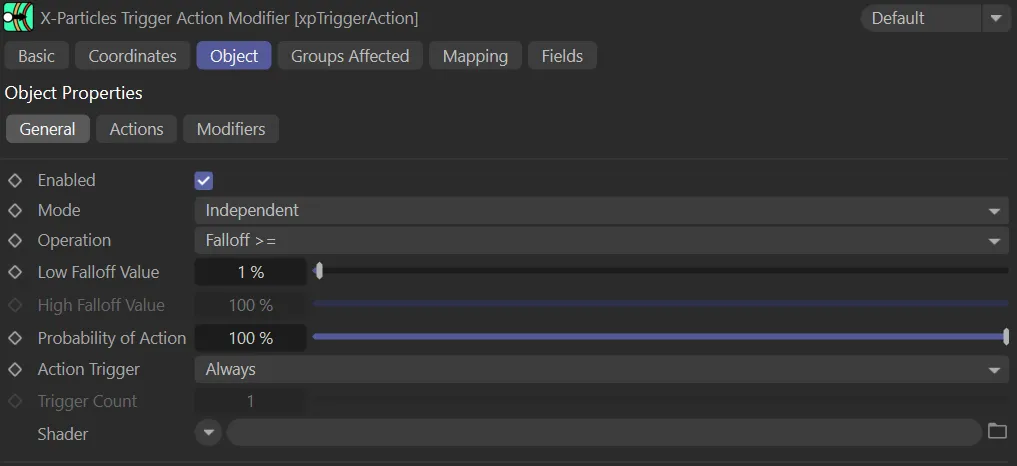Toggle keyframe diamond next to Enabled
The width and height of the screenshot is (1017, 466).
pos(15,180)
